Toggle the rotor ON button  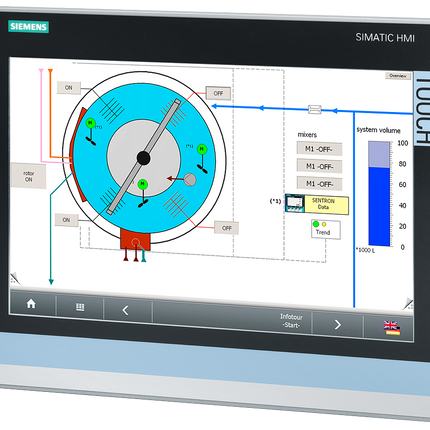[29, 176]
